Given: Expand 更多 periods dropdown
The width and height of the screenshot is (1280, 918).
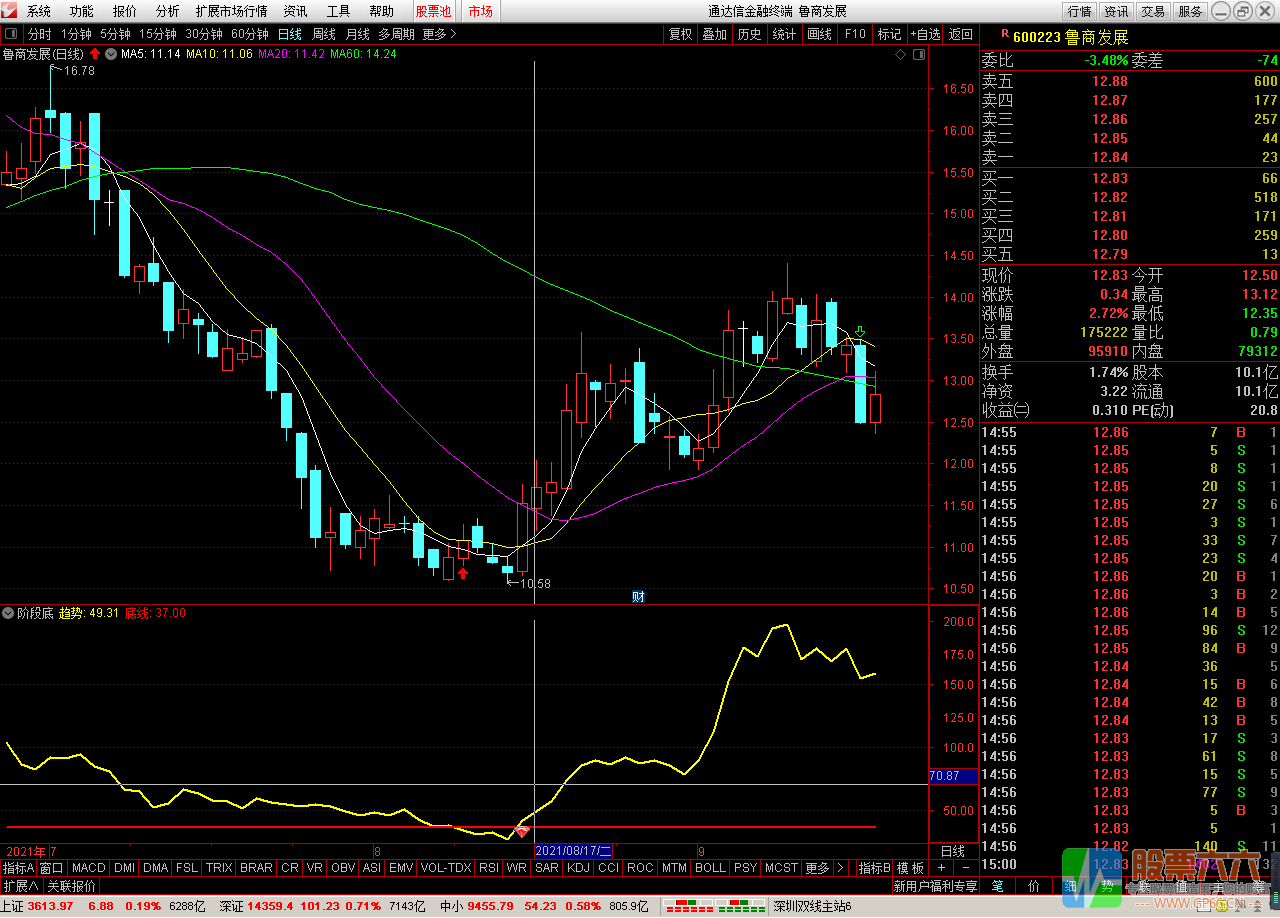Looking at the screenshot, I should [439, 34].
